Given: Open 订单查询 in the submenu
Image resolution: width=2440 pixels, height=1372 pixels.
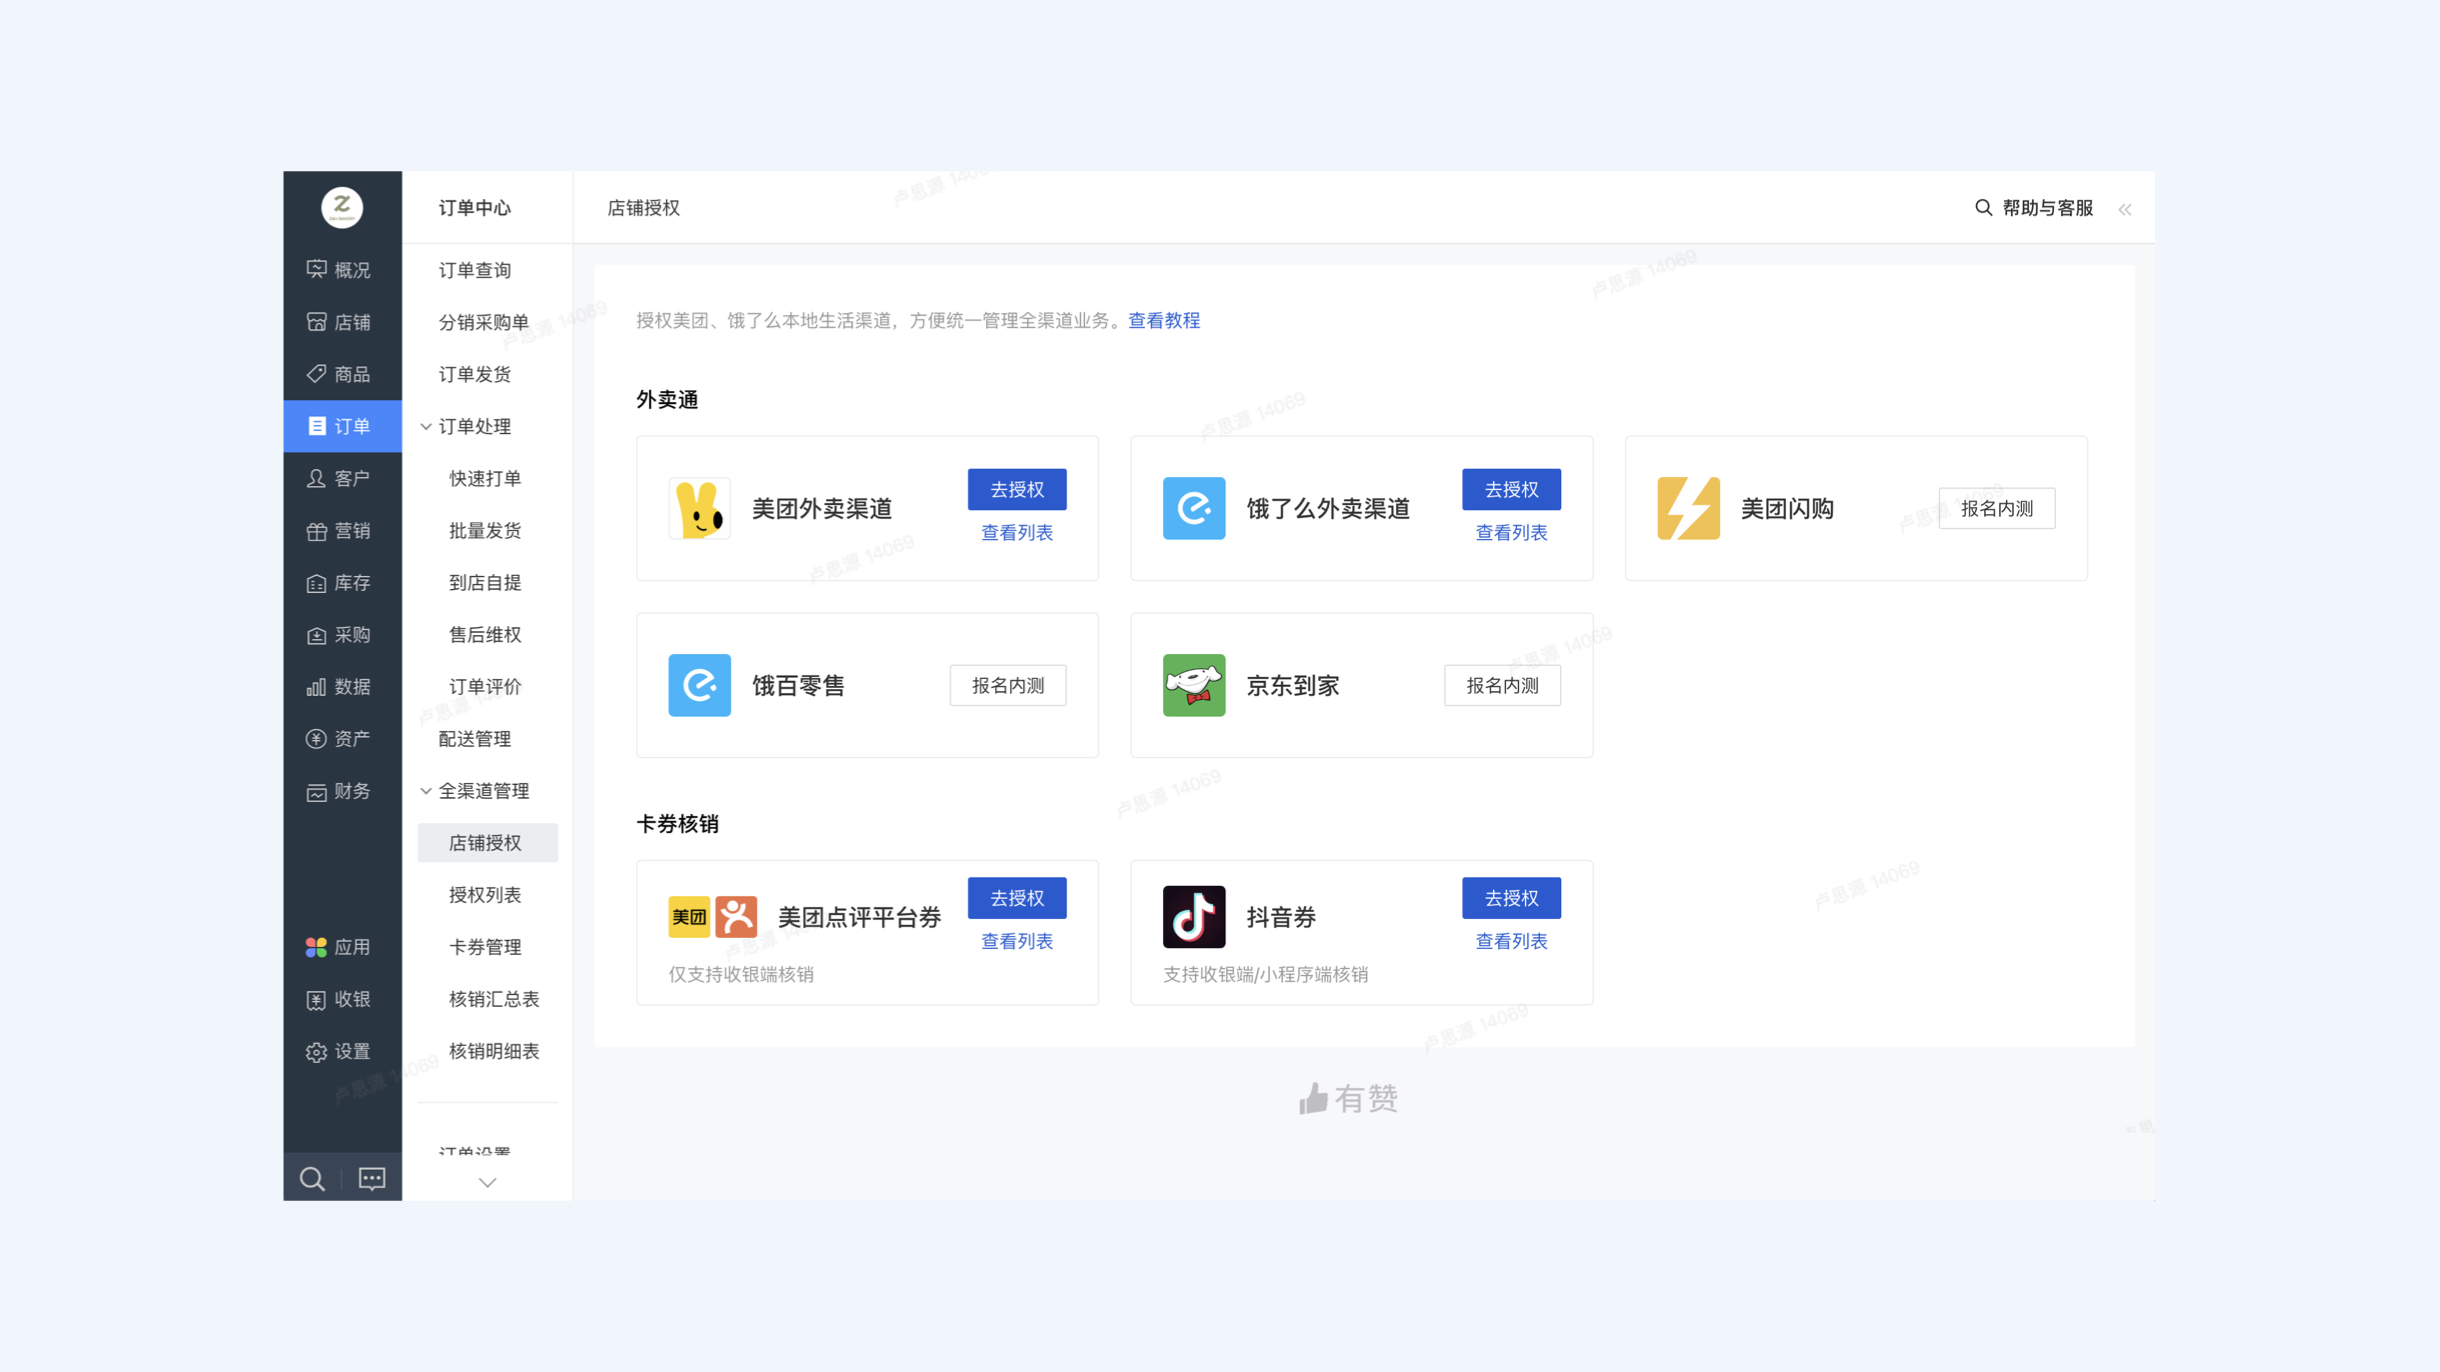Looking at the screenshot, I should (x=475, y=270).
